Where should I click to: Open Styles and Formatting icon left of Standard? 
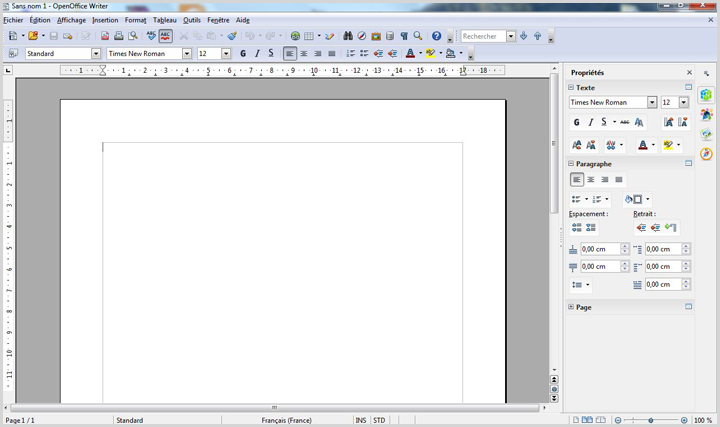pyautogui.click(x=13, y=53)
